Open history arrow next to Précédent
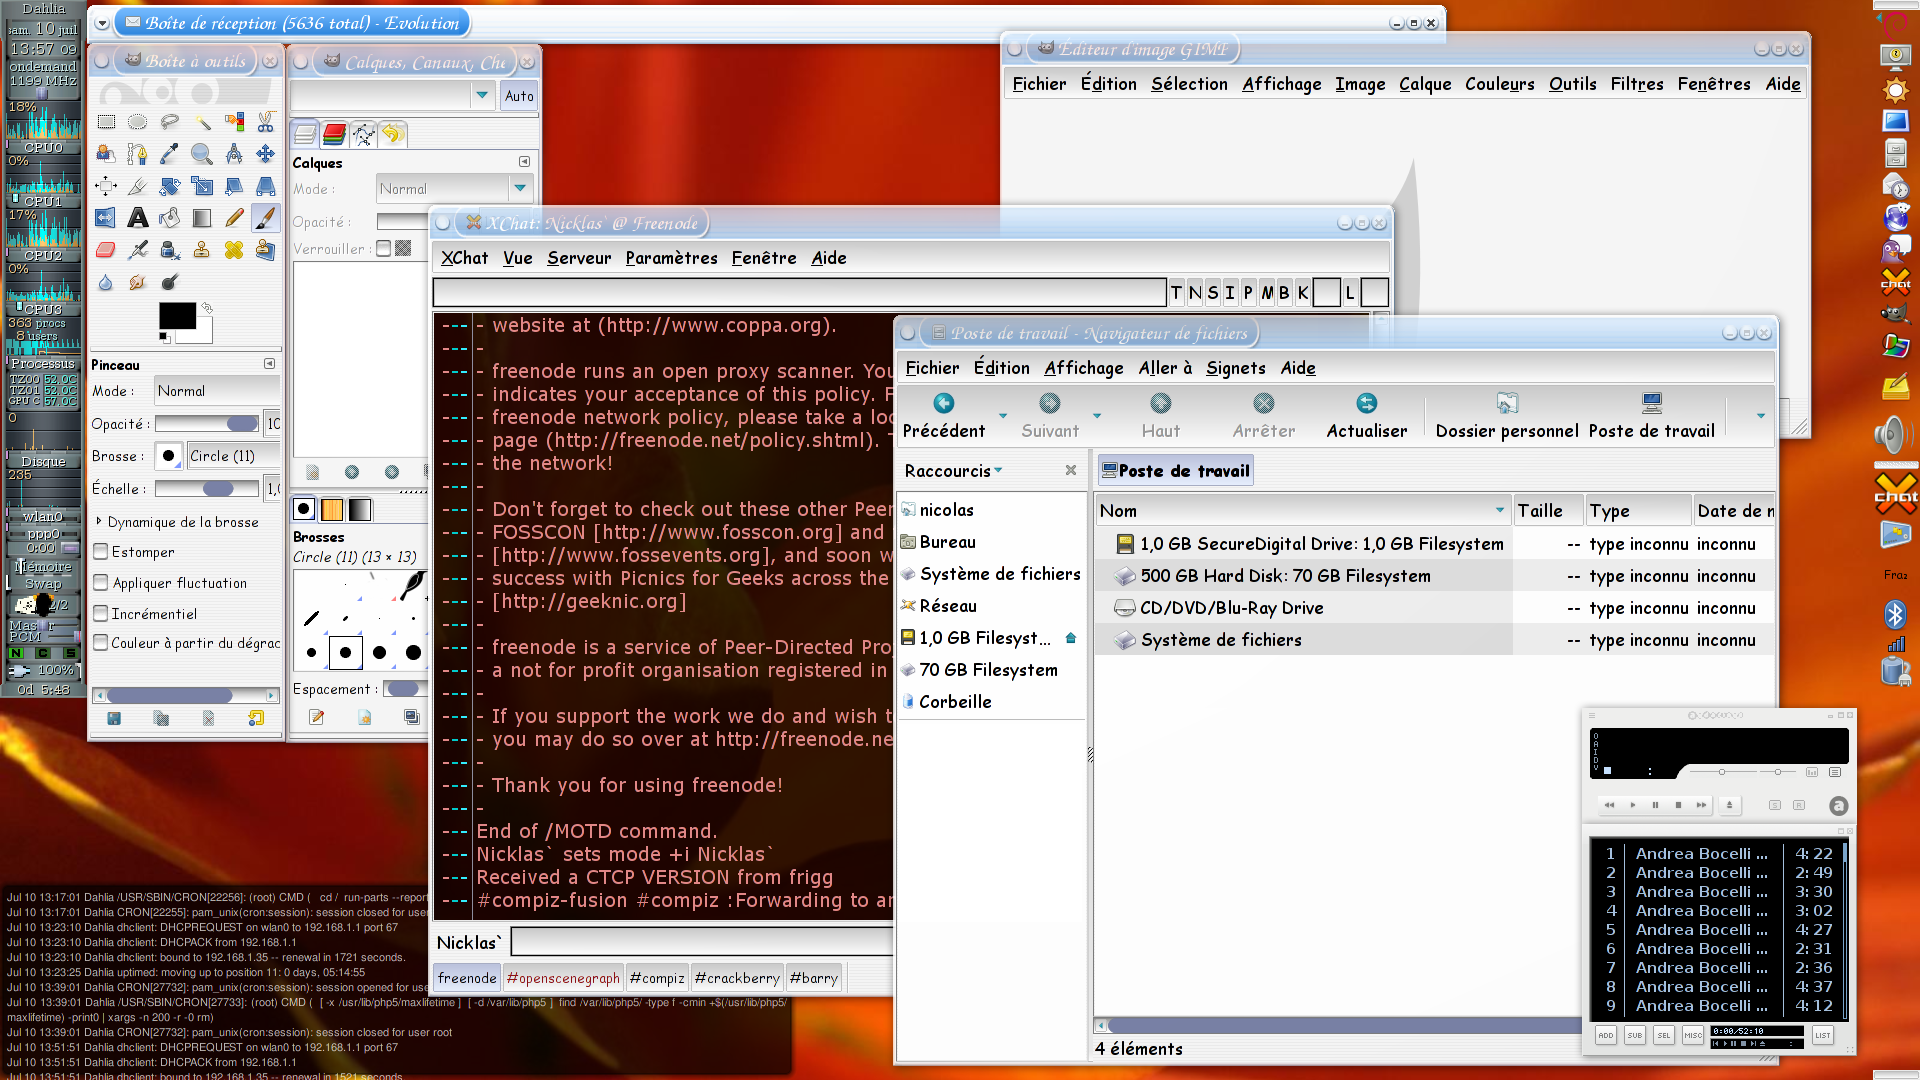Viewport: 1920px width, 1080px height. click(1002, 416)
